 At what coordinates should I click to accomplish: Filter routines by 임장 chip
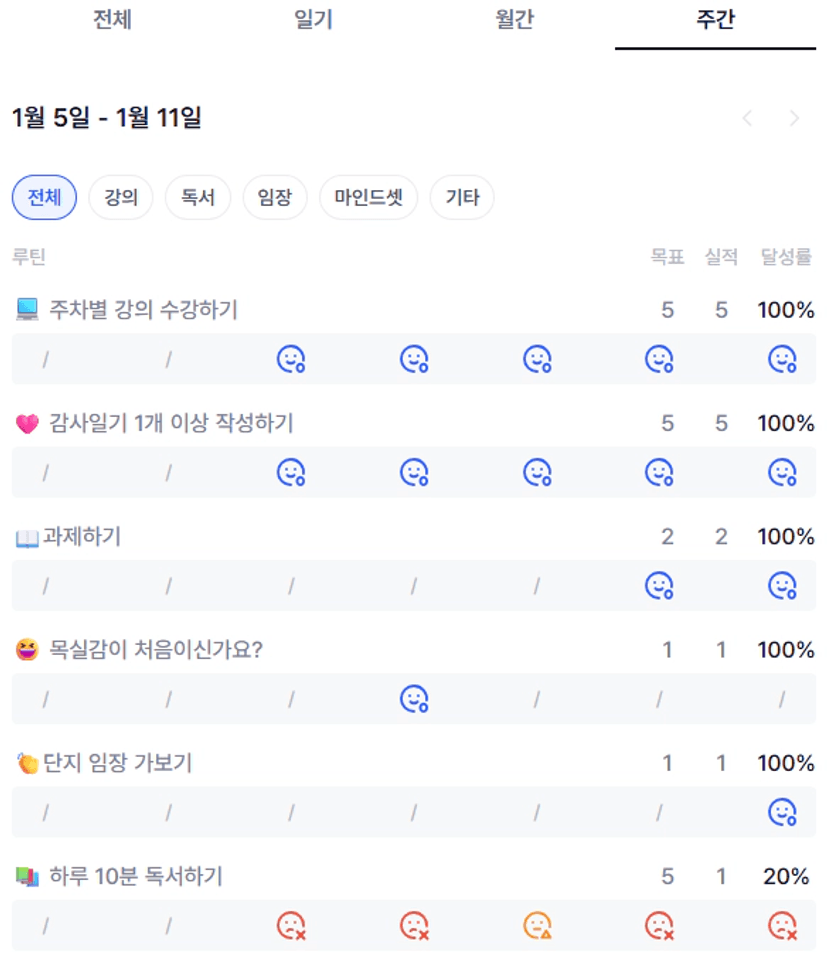(x=275, y=198)
